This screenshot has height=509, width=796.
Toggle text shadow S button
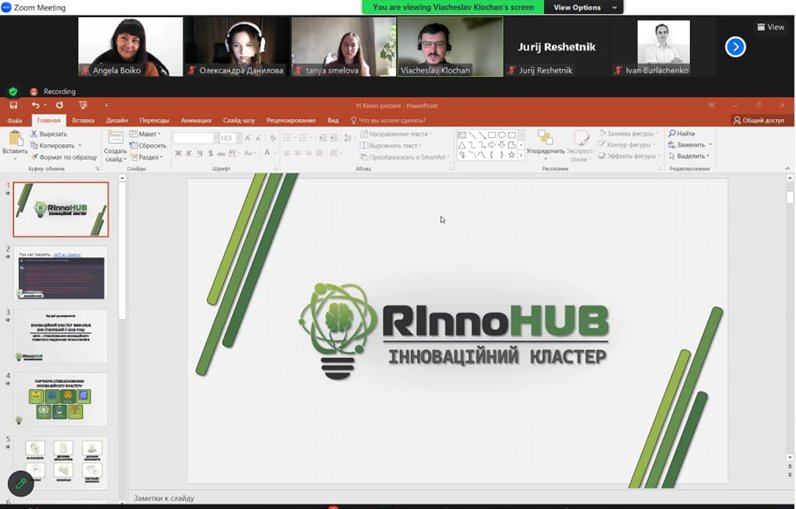[210, 153]
